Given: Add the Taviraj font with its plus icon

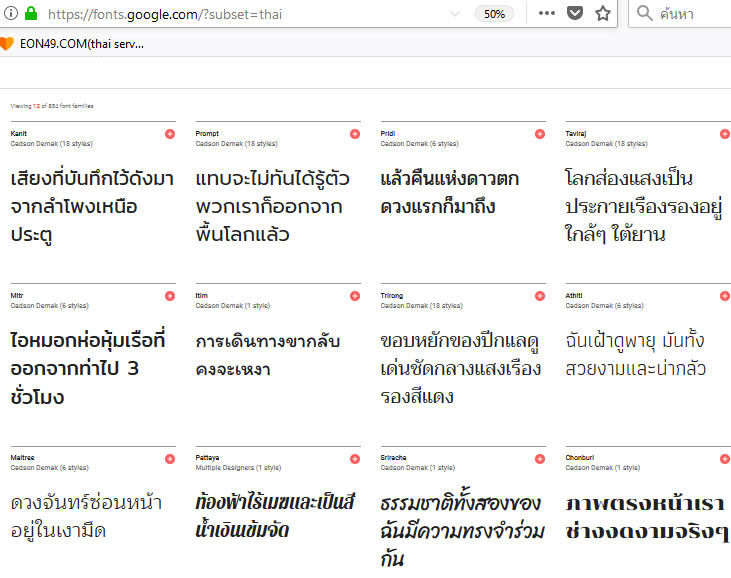Looking at the screenshot, I should click(725, 134).
